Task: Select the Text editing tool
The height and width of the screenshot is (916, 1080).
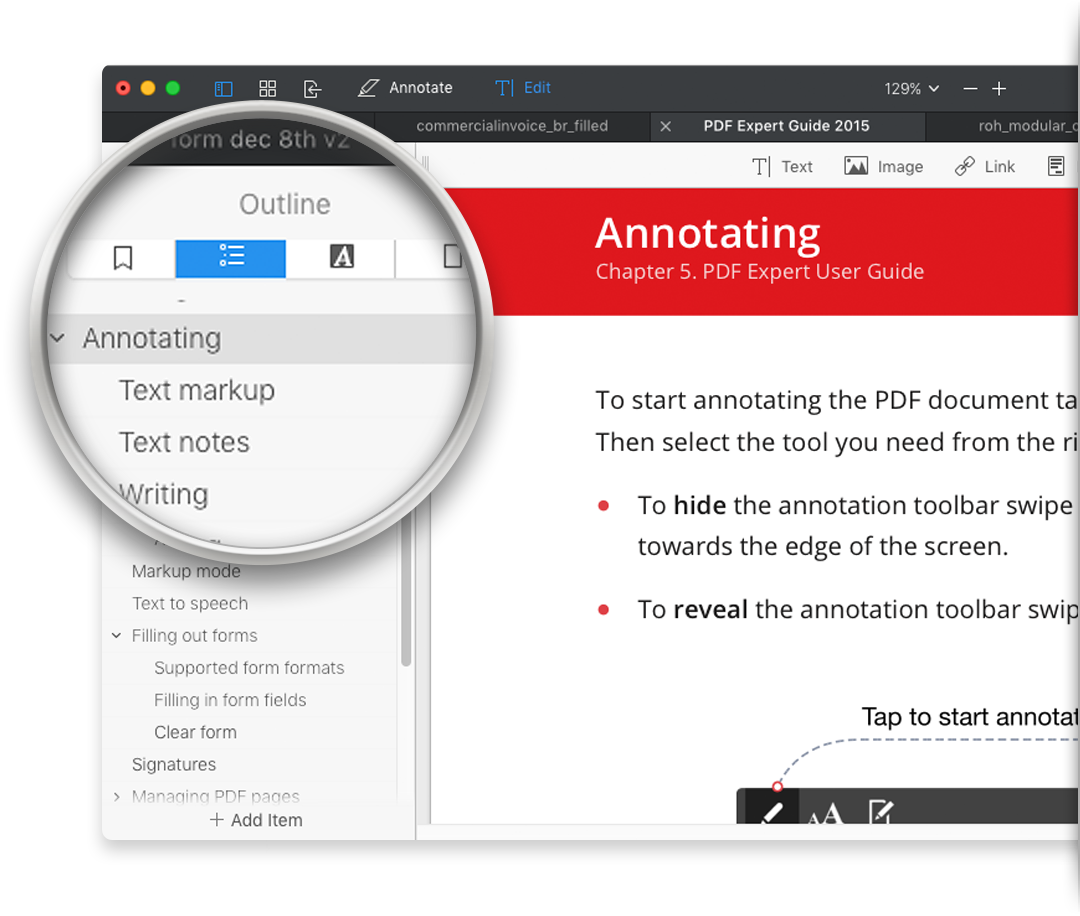Action: coord(782,167)
